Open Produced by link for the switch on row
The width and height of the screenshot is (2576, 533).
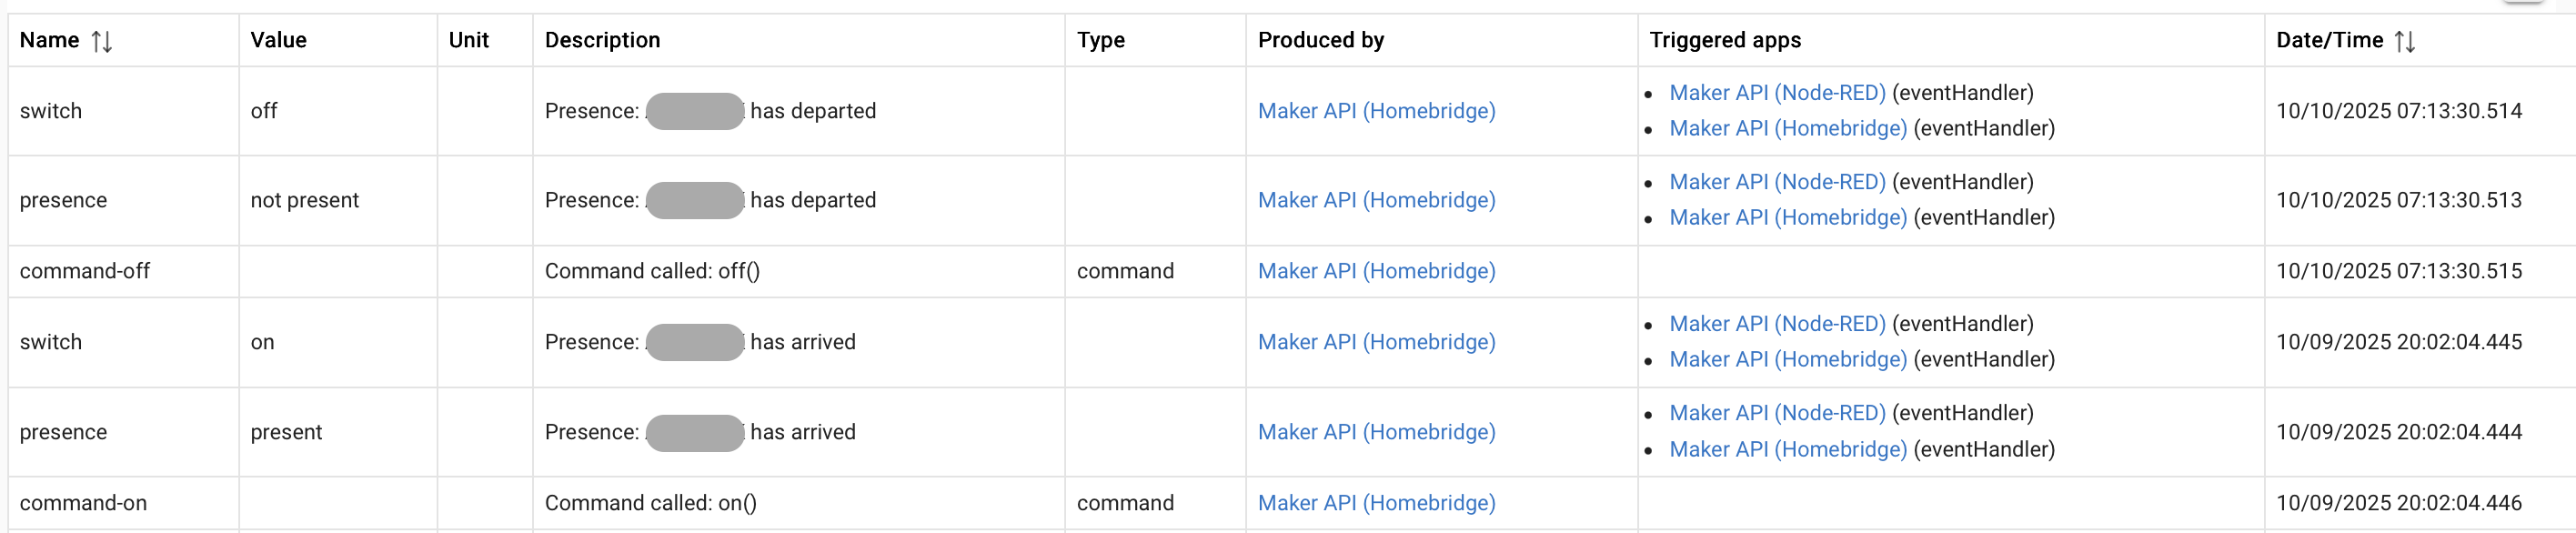coord(1376,342)
